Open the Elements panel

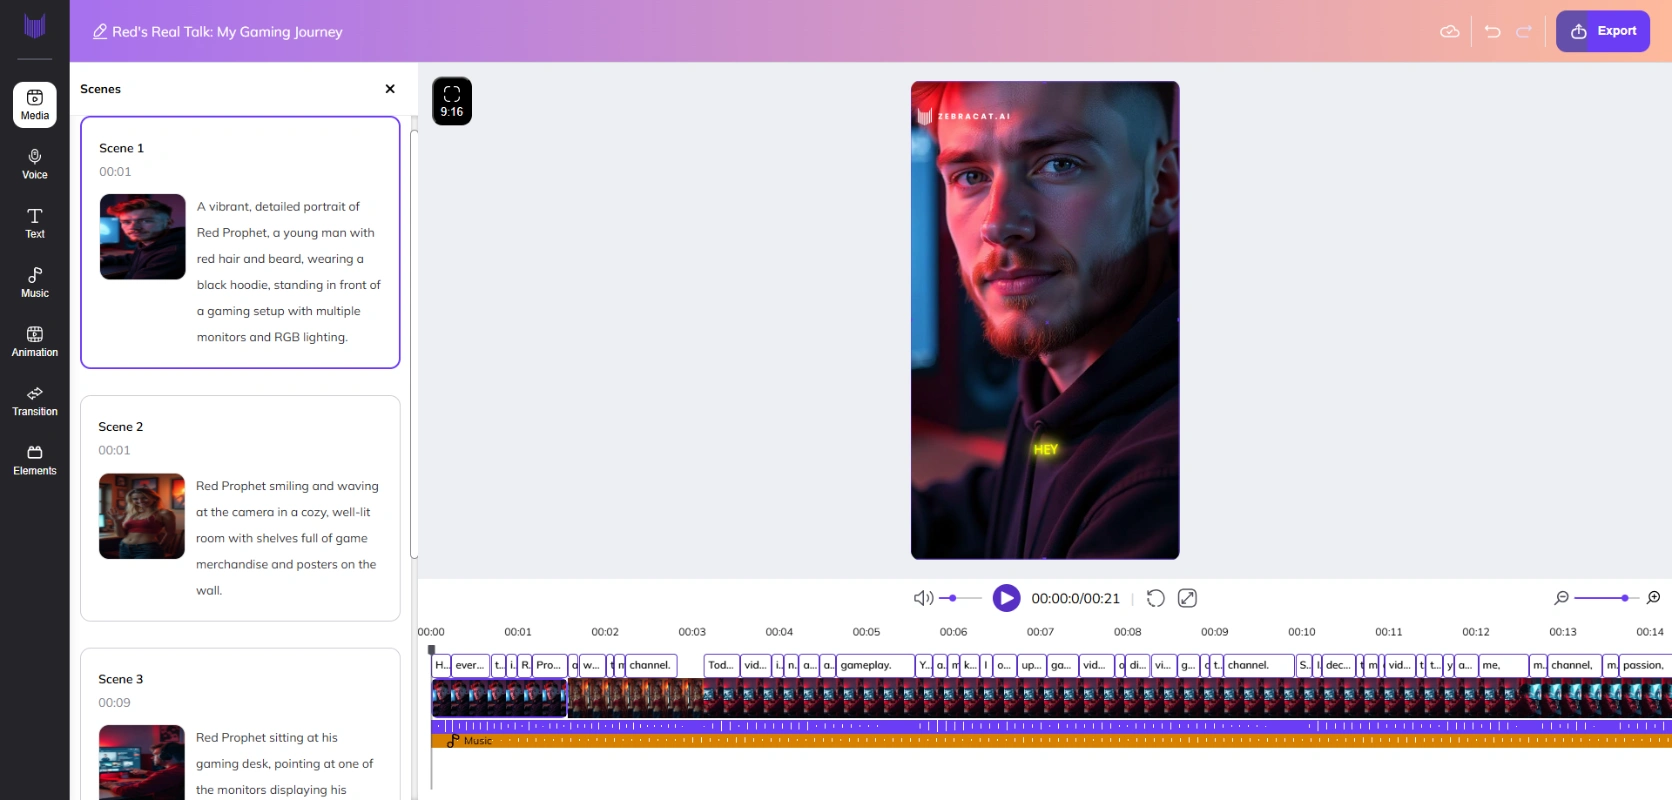point(35,459)
